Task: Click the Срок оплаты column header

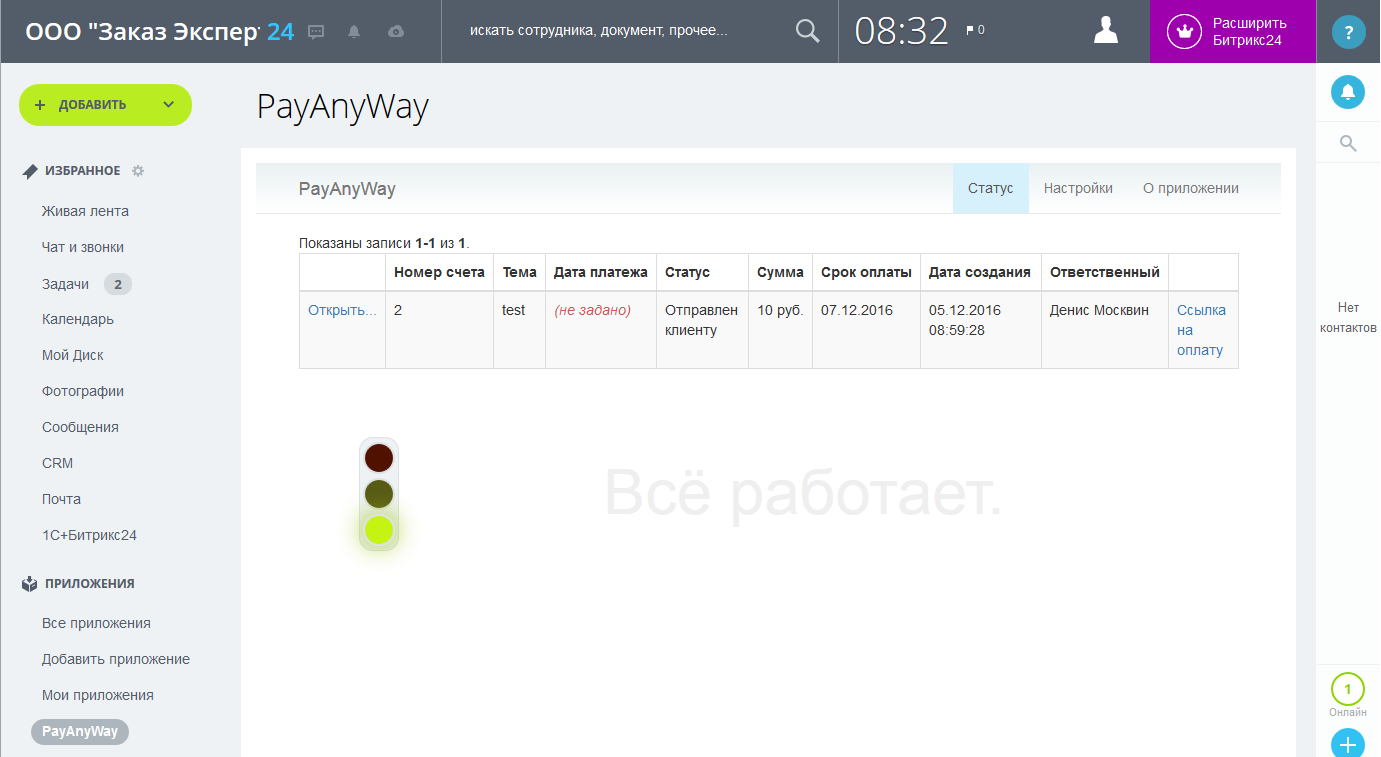Action: [866, 272]
